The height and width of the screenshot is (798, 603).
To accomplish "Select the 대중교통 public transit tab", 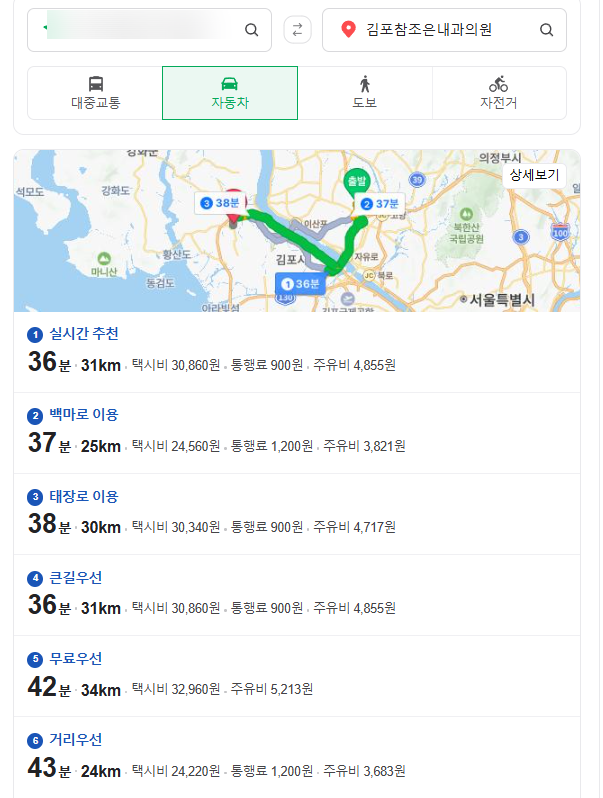I will 95,93.
